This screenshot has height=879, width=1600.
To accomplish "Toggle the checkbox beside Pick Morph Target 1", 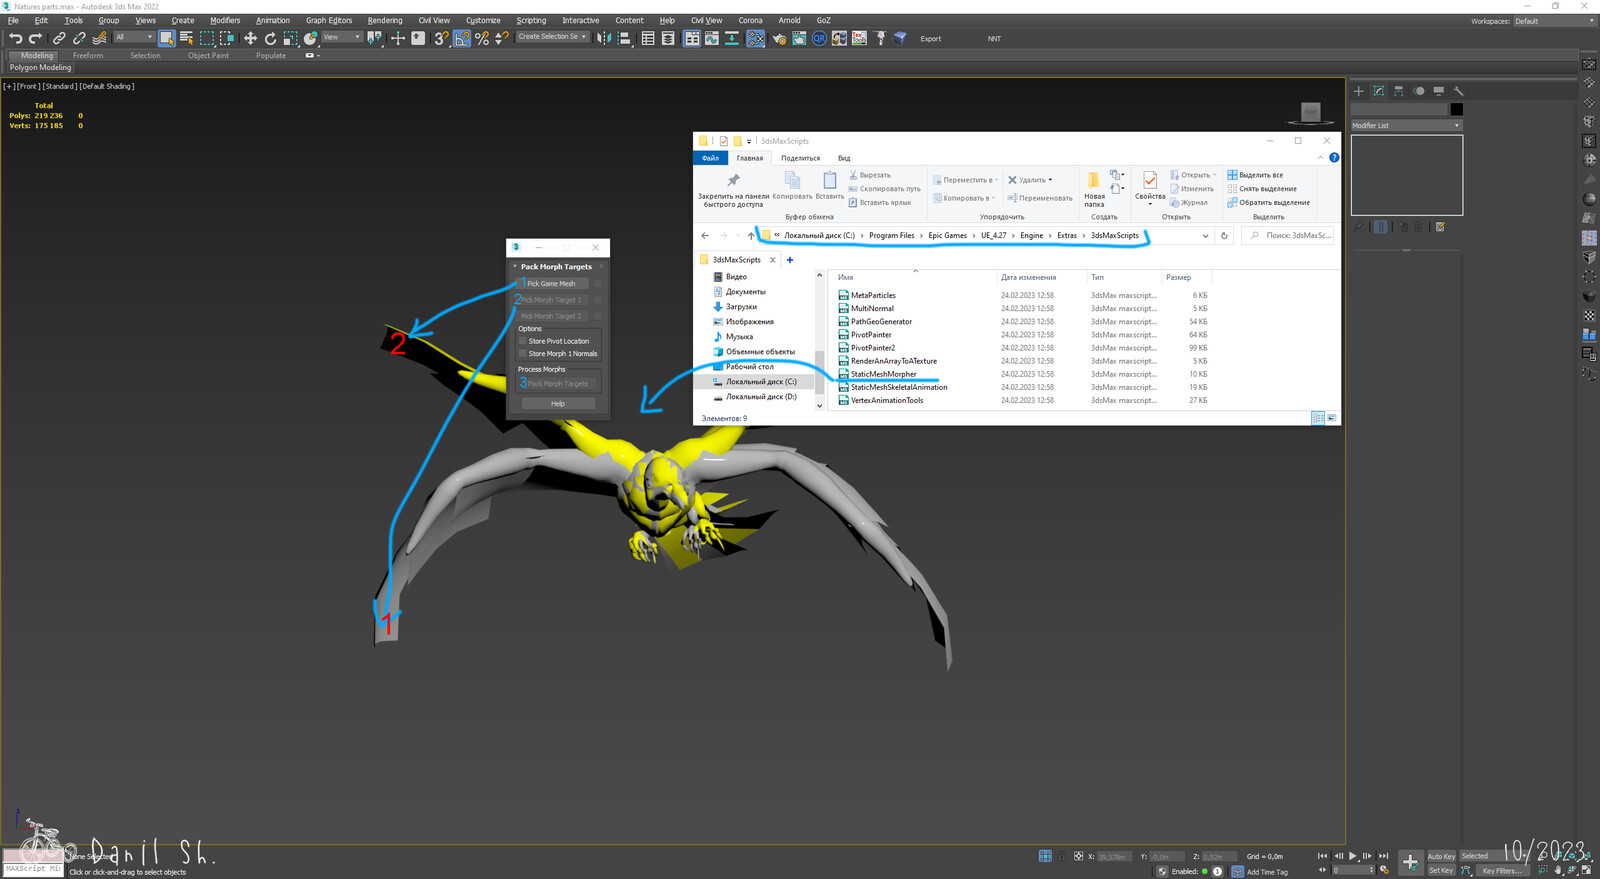I will pyautogui.click(x=598, y=300).
